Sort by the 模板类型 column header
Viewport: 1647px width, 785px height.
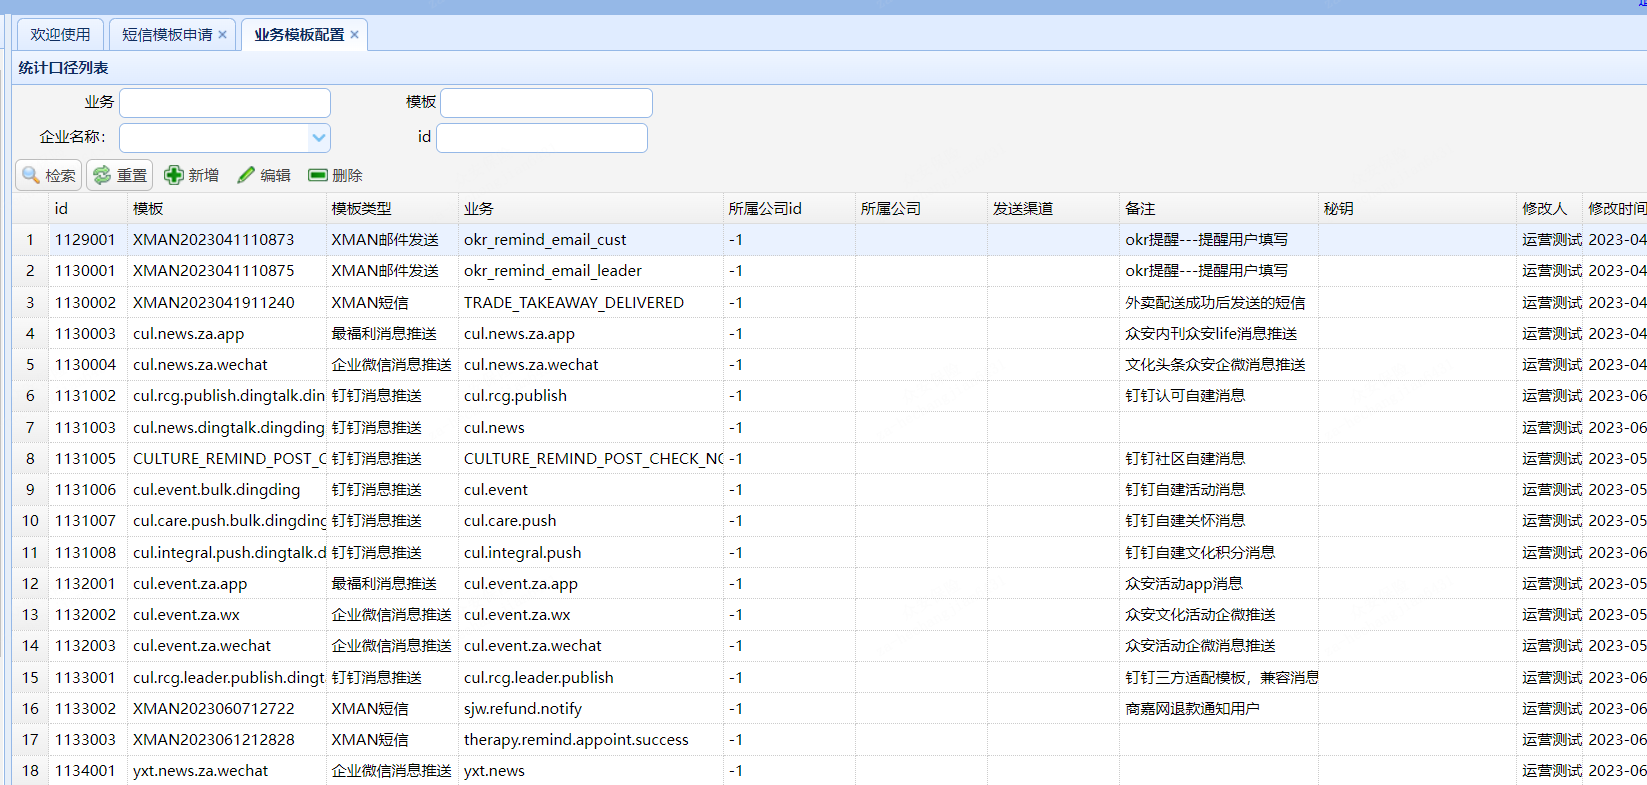[392, 208]
